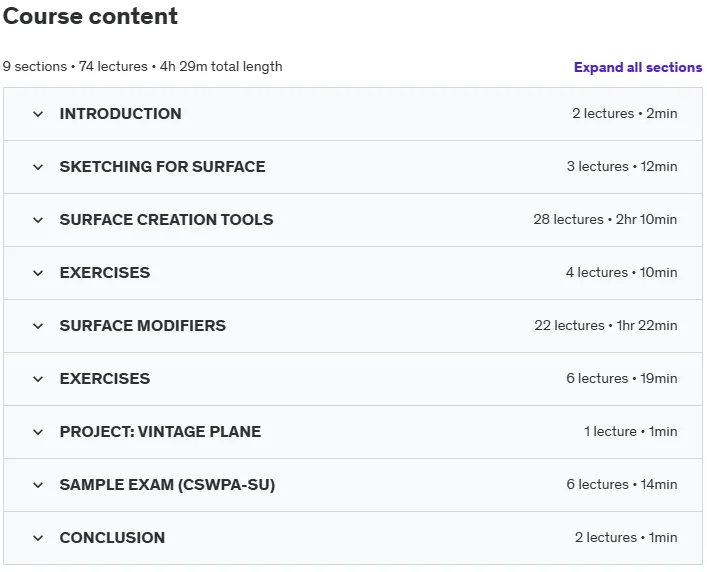Expand the INTRODUCTION section chevron
The width and height of the screenshot is (707, 572).
click(x=38, y=114)
